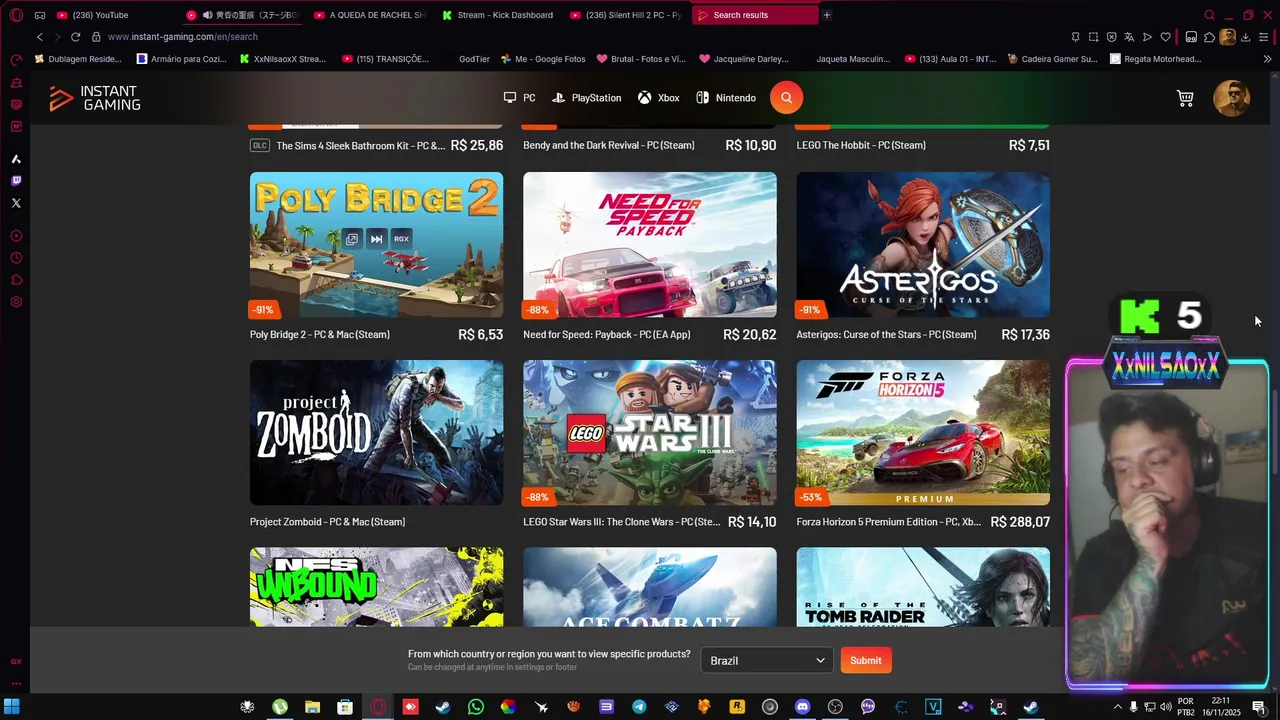Open WhatsApp from the taskbar
Image resolution: width=1280 pixels, height=720 pixels.
point(475,707)
